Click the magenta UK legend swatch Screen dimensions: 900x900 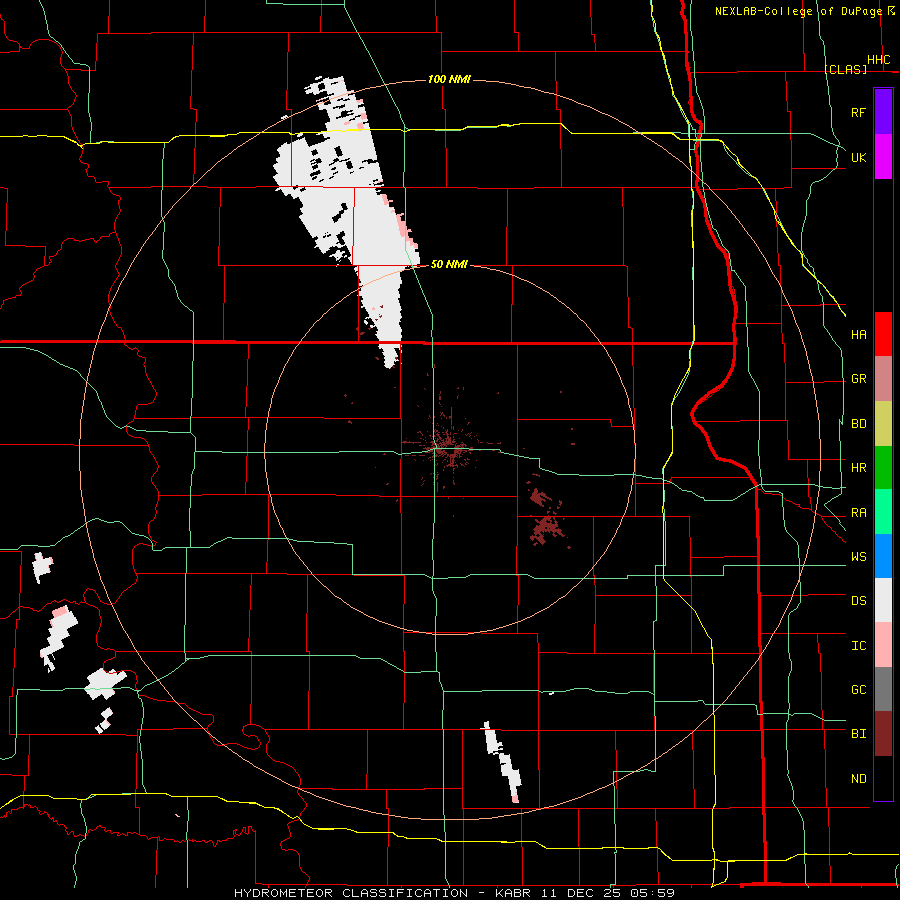(883, 157)
